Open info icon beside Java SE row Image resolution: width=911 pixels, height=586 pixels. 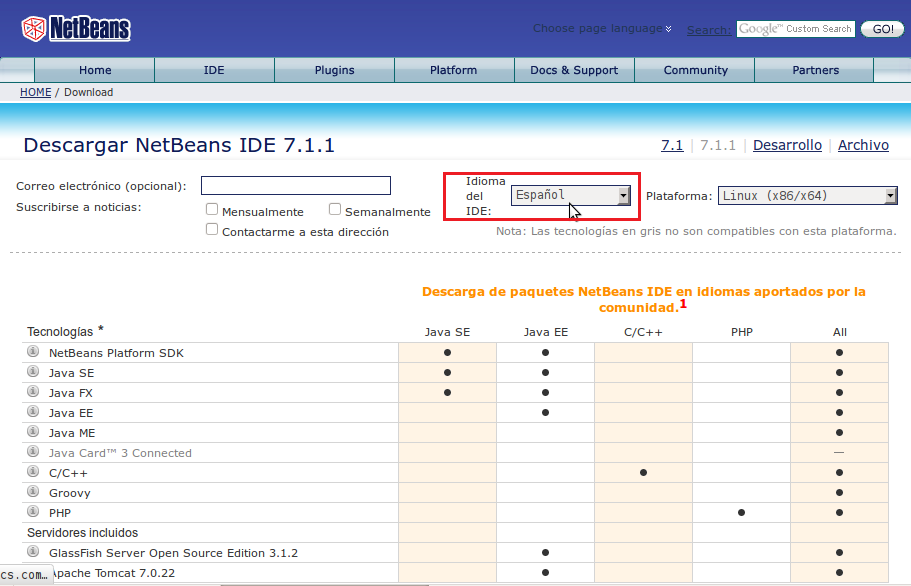[33, 372]
